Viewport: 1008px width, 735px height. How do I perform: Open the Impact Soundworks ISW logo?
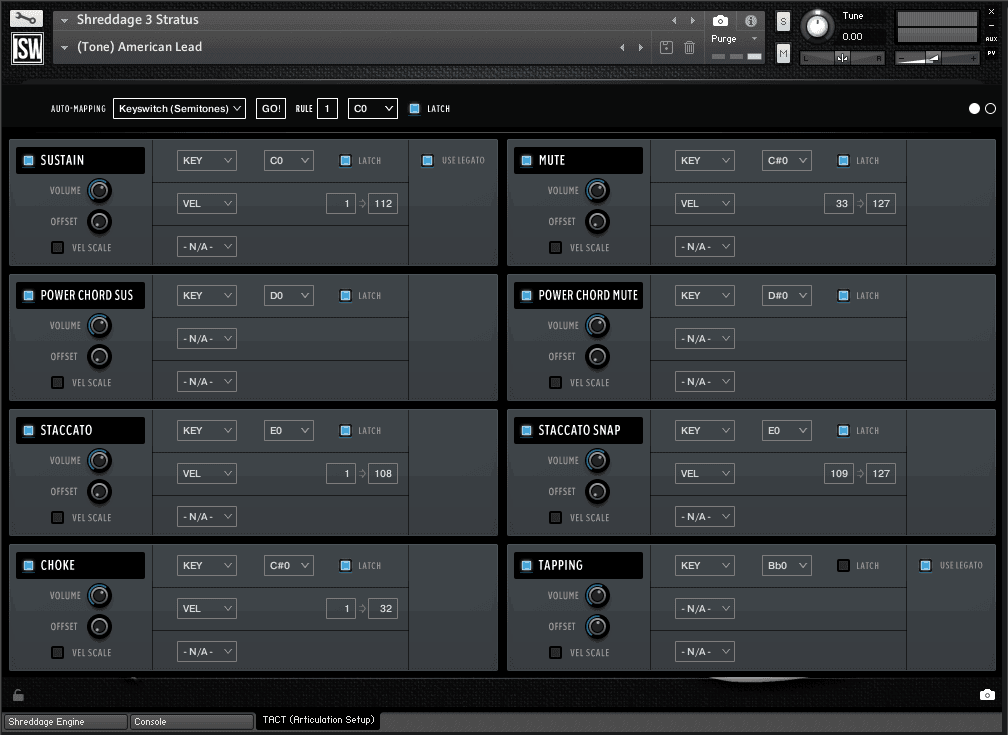click(26, 47)
